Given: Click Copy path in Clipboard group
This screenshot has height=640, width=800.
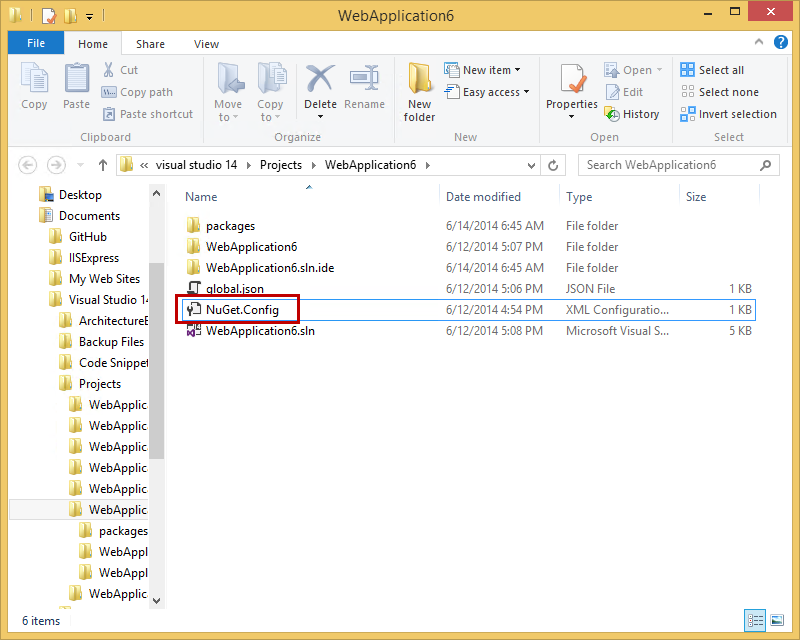Looking at the screenshot, I should [137, 92].
